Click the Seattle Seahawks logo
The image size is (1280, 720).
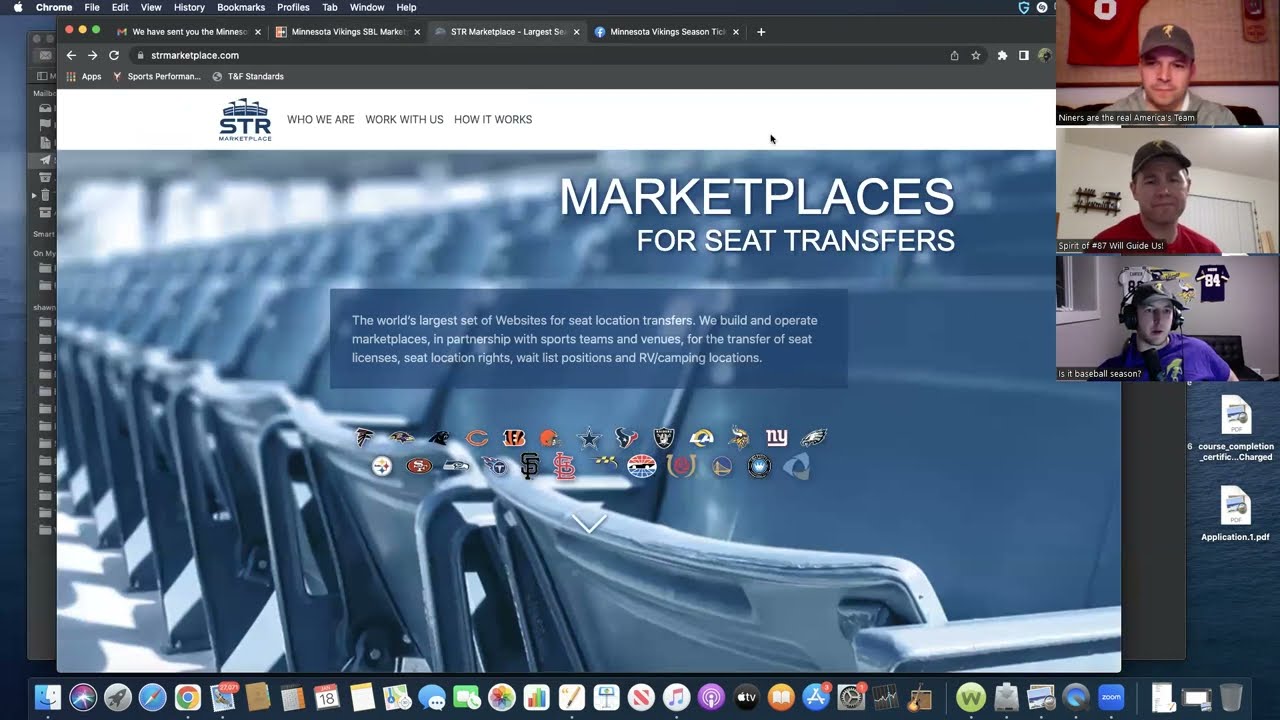[456, 466]
